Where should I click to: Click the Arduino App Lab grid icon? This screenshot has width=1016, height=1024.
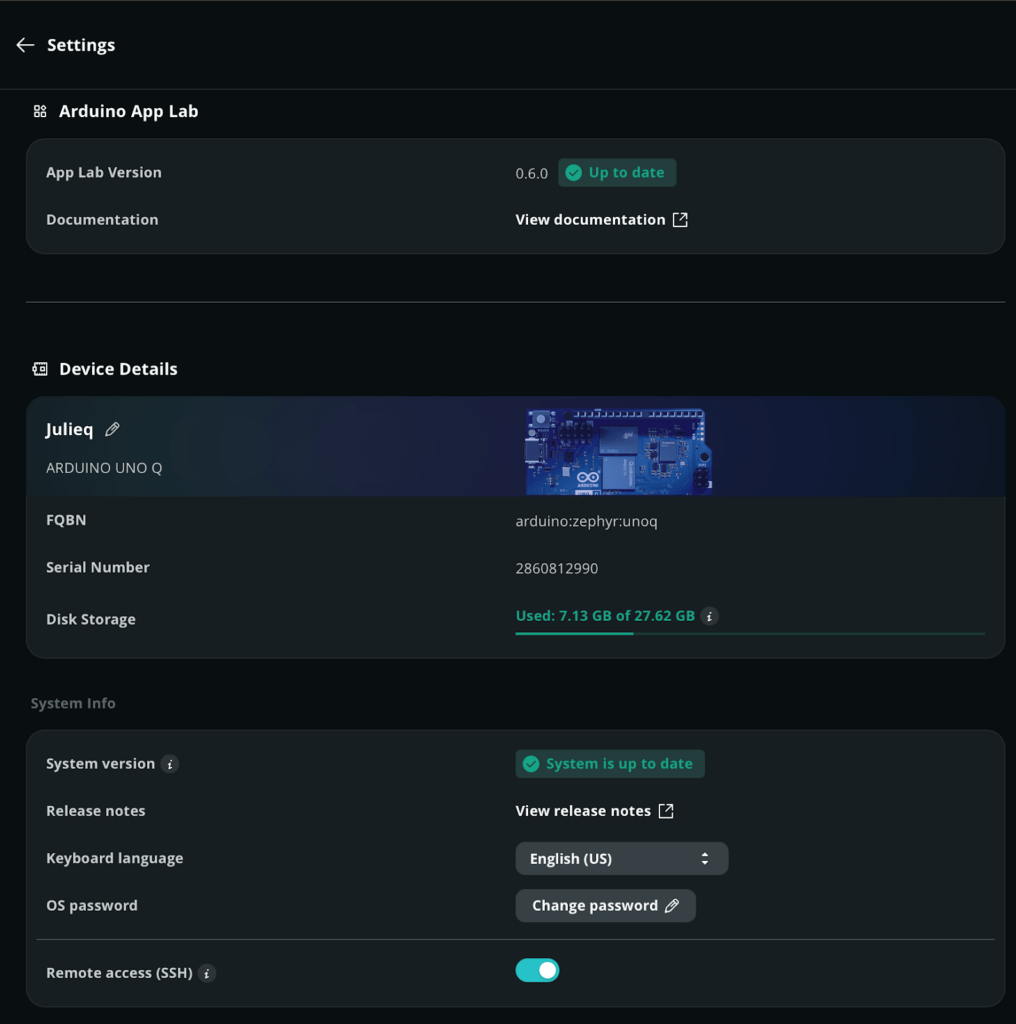point(40,112)
